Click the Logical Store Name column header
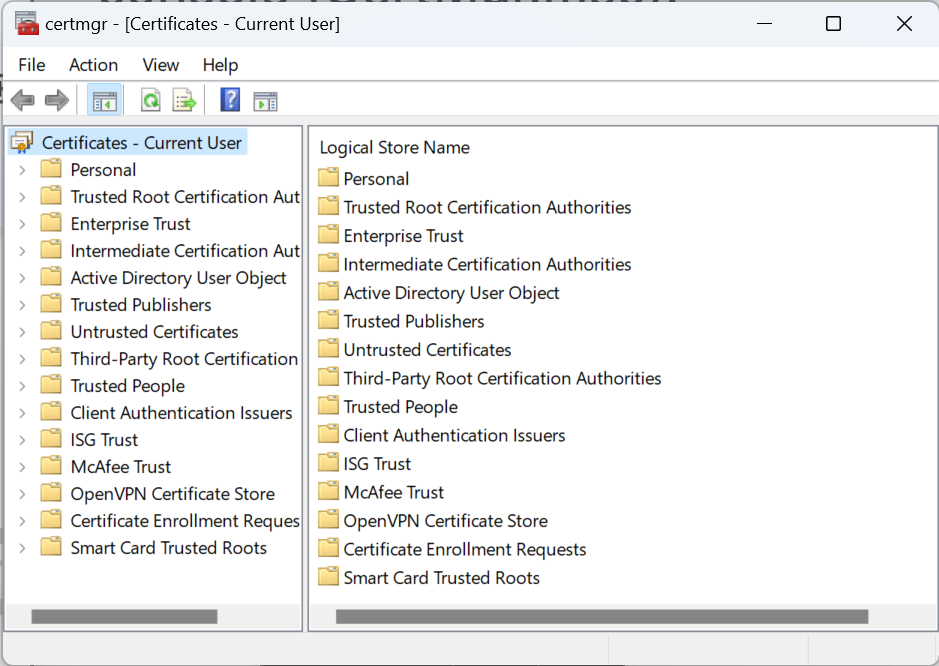 click(394, 148)
